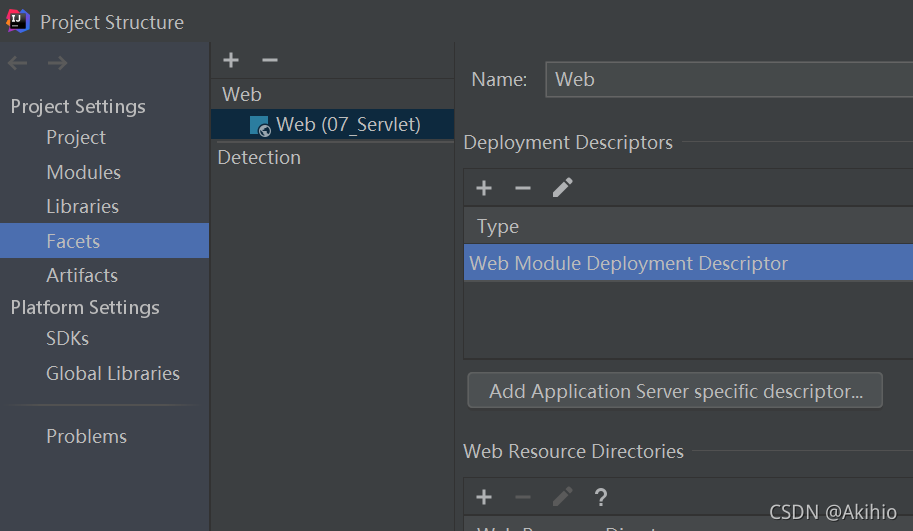Open the Libraries section
This screenshot has width=913, height=531.
(x=82, y=206)
